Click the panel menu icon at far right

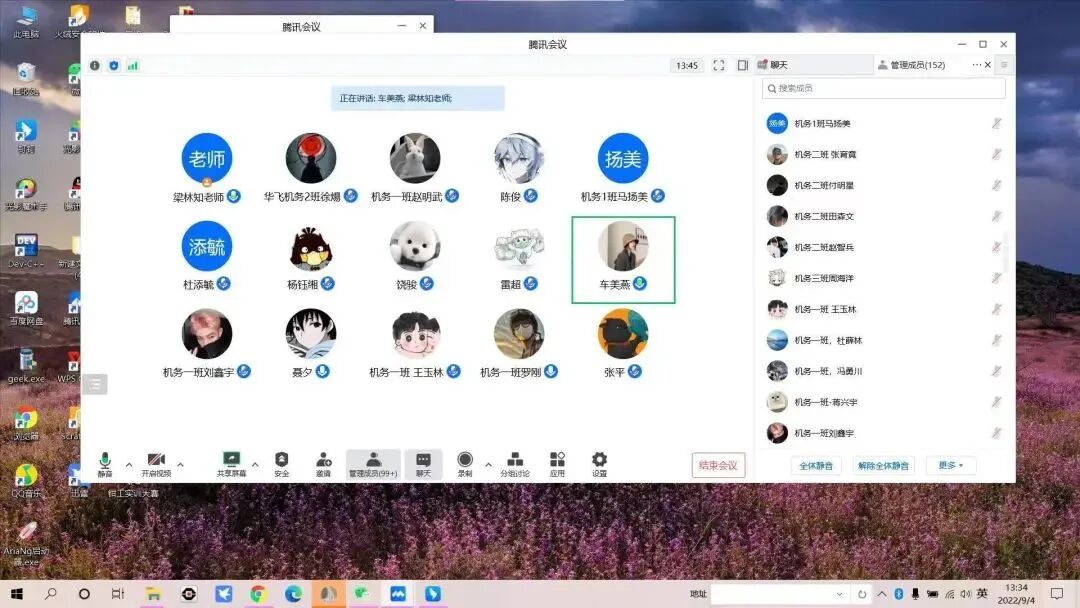1004,65
